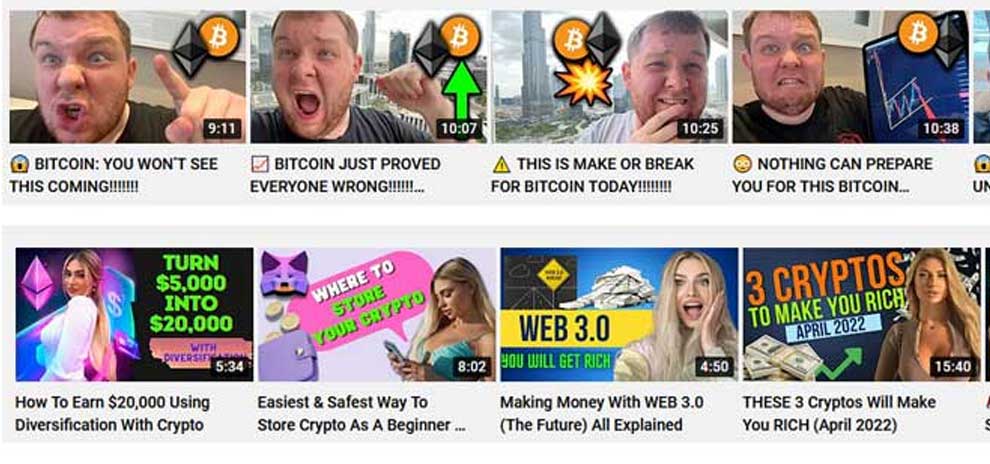Click the 5:34 duration badge

pyautogui.click(x=229, y=367)
